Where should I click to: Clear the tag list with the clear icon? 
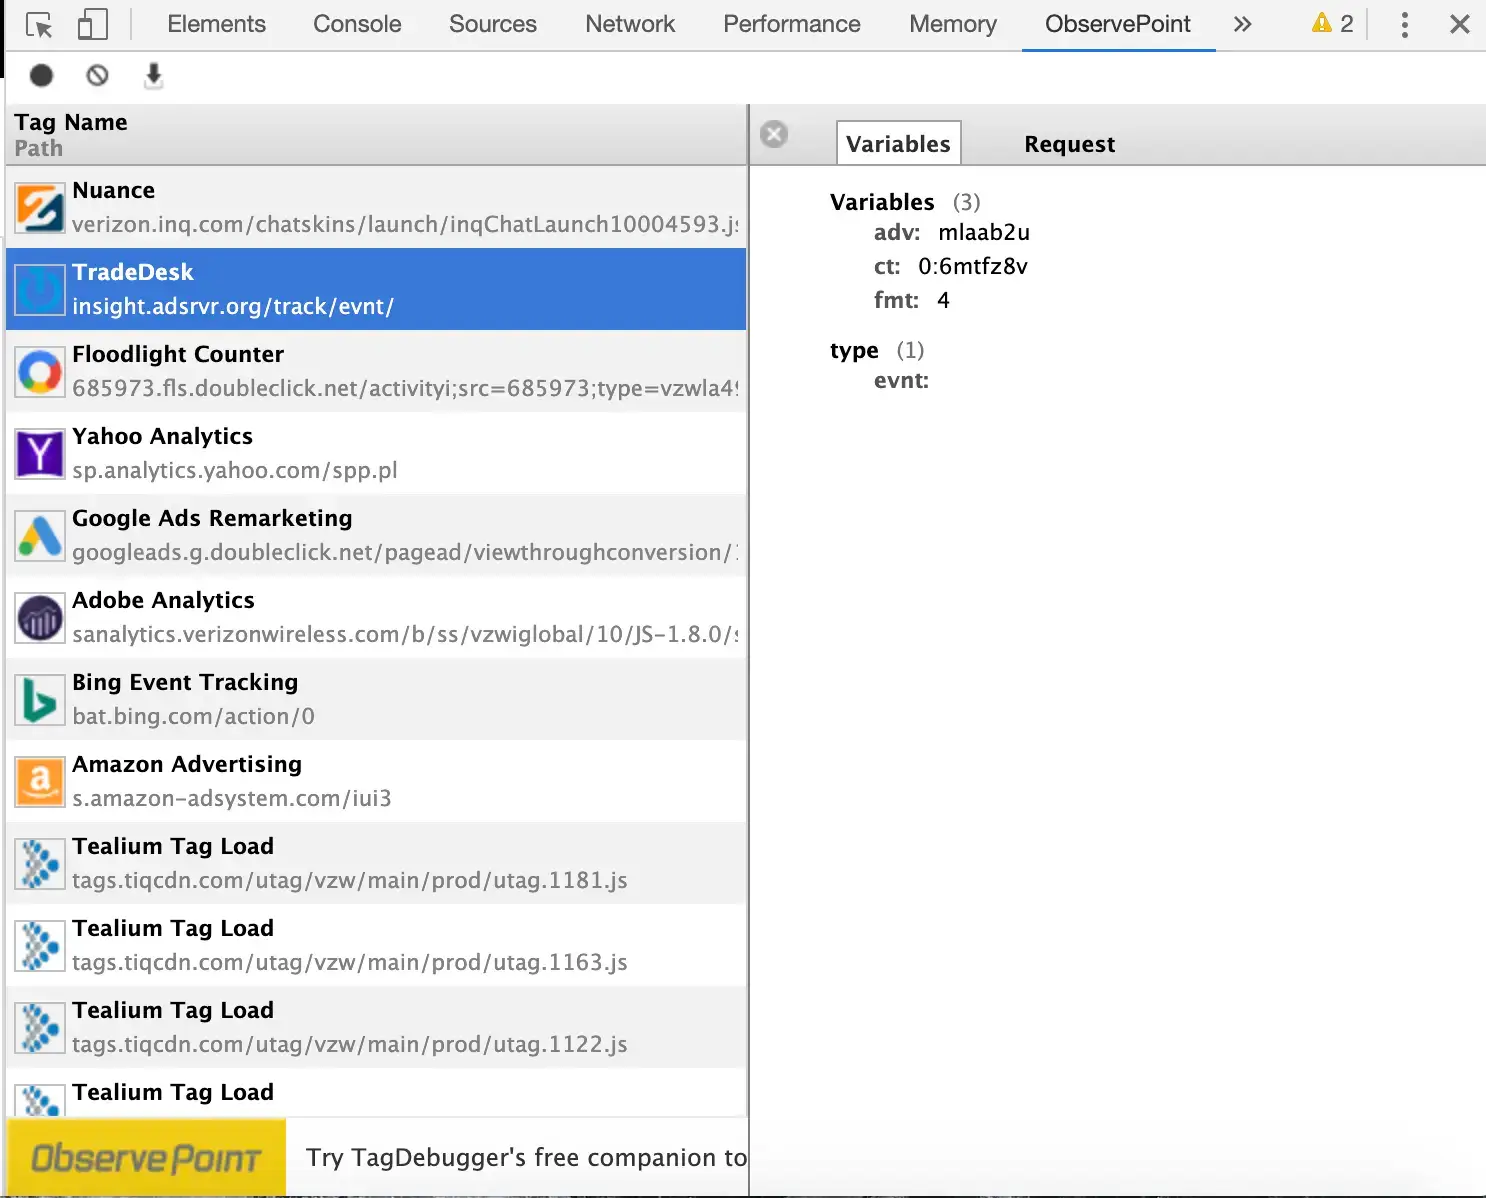click(x=97, y=75)
